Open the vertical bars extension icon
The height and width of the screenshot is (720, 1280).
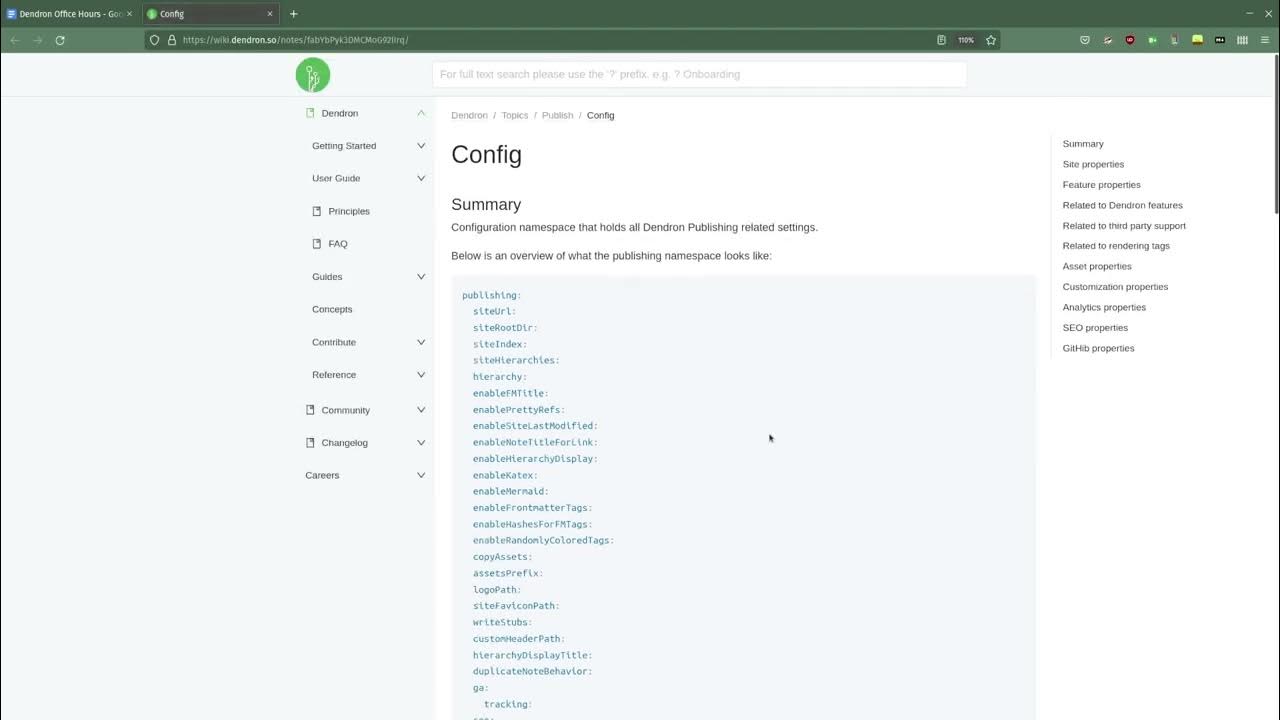(x=1242, y=40)
